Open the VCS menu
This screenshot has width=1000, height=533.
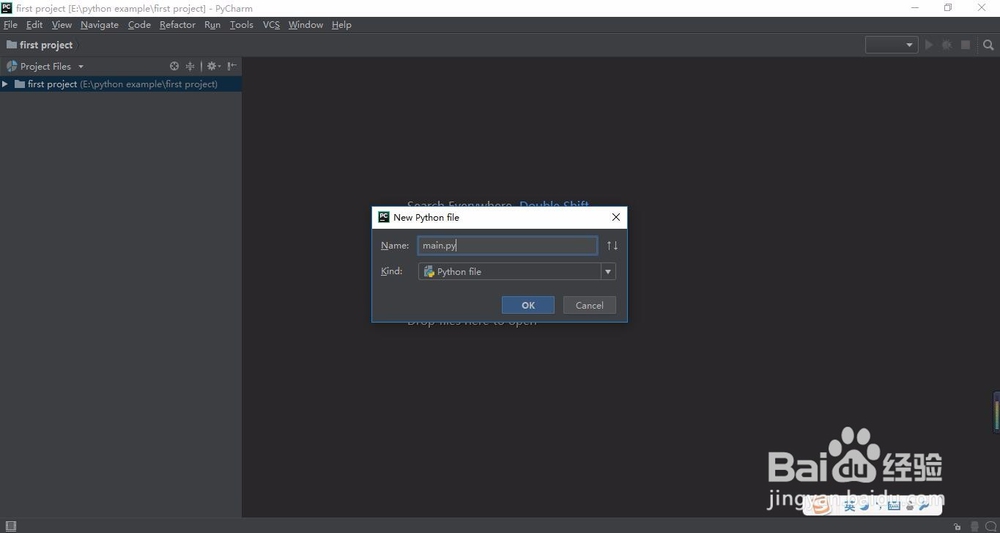click(271, 24)
